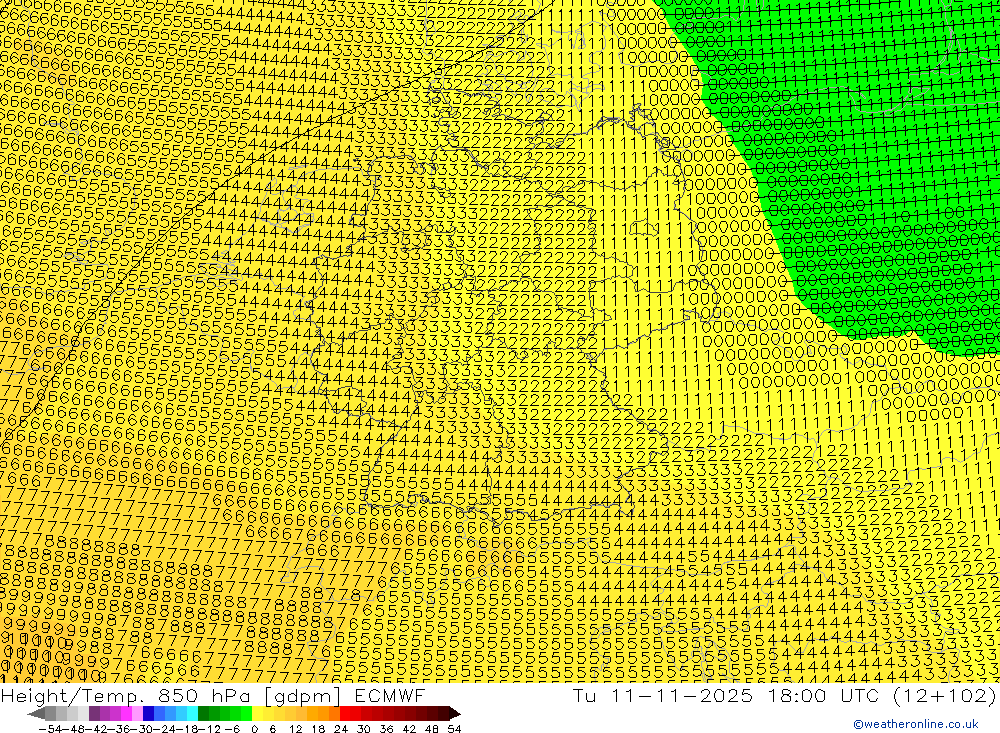
Task: Click the '24' legend value under red
Action: 341,729
